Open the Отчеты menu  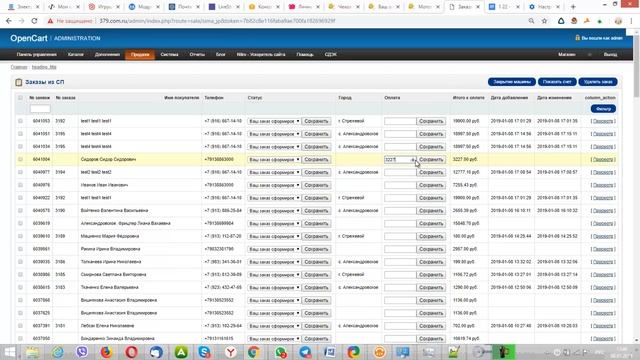click(x=197, y=54)
